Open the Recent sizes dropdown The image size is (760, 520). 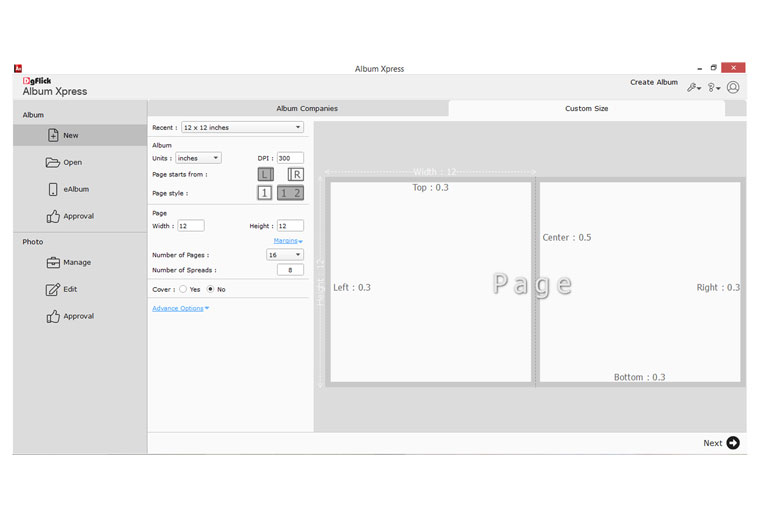click(242, 127)
